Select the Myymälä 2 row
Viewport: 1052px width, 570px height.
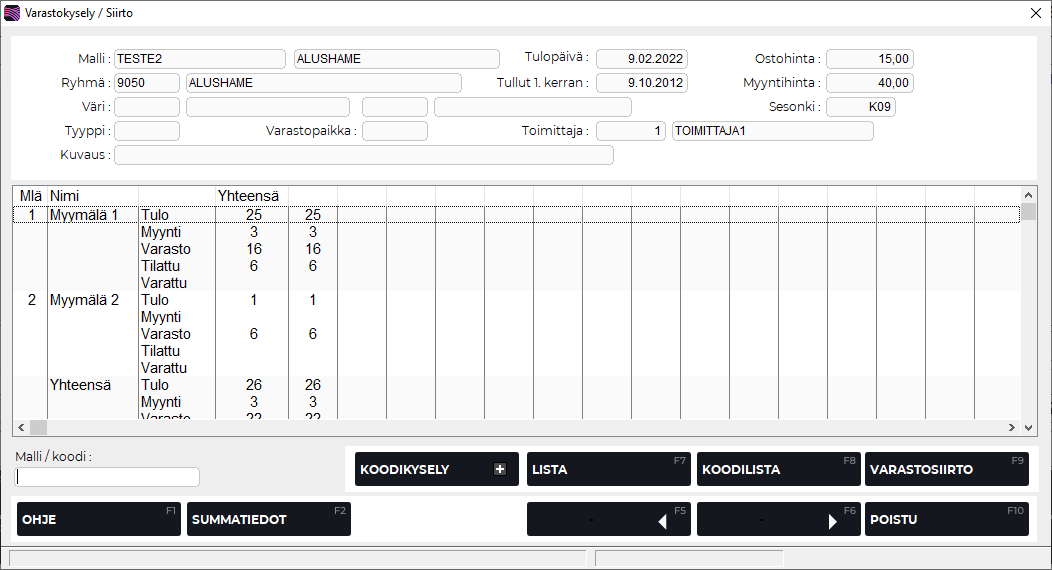[84, 300]
